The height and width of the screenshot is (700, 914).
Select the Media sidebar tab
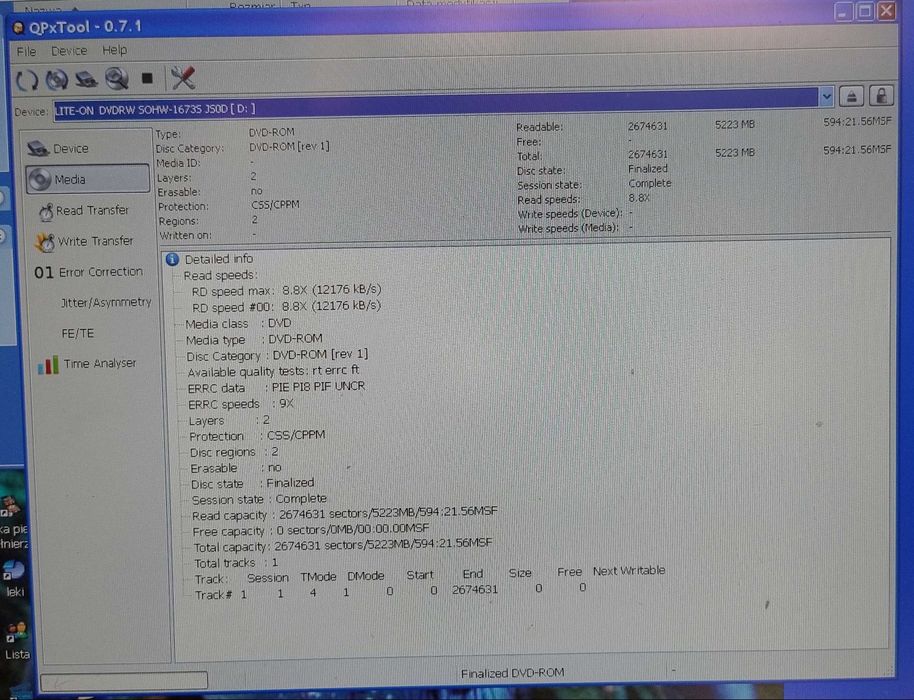pyautogui.click(x=87, y=179)
